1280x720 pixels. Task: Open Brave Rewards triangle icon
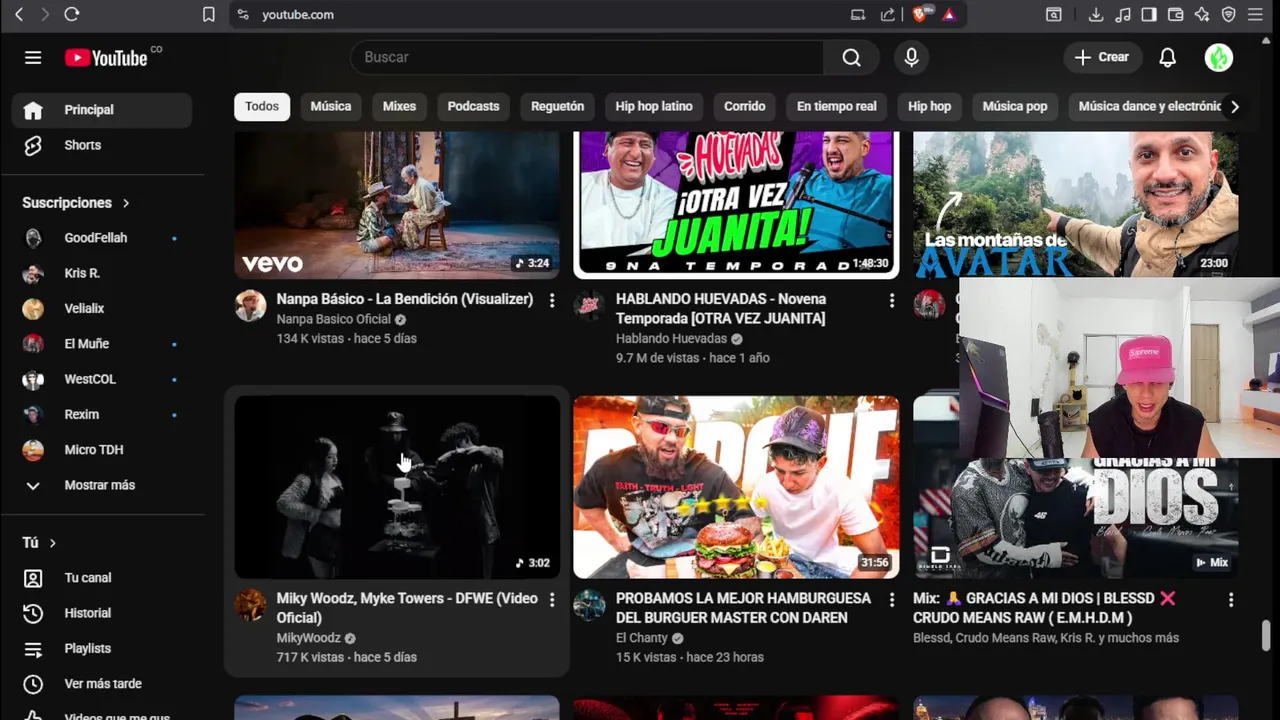pyautogui.click(x=948, y=14)
